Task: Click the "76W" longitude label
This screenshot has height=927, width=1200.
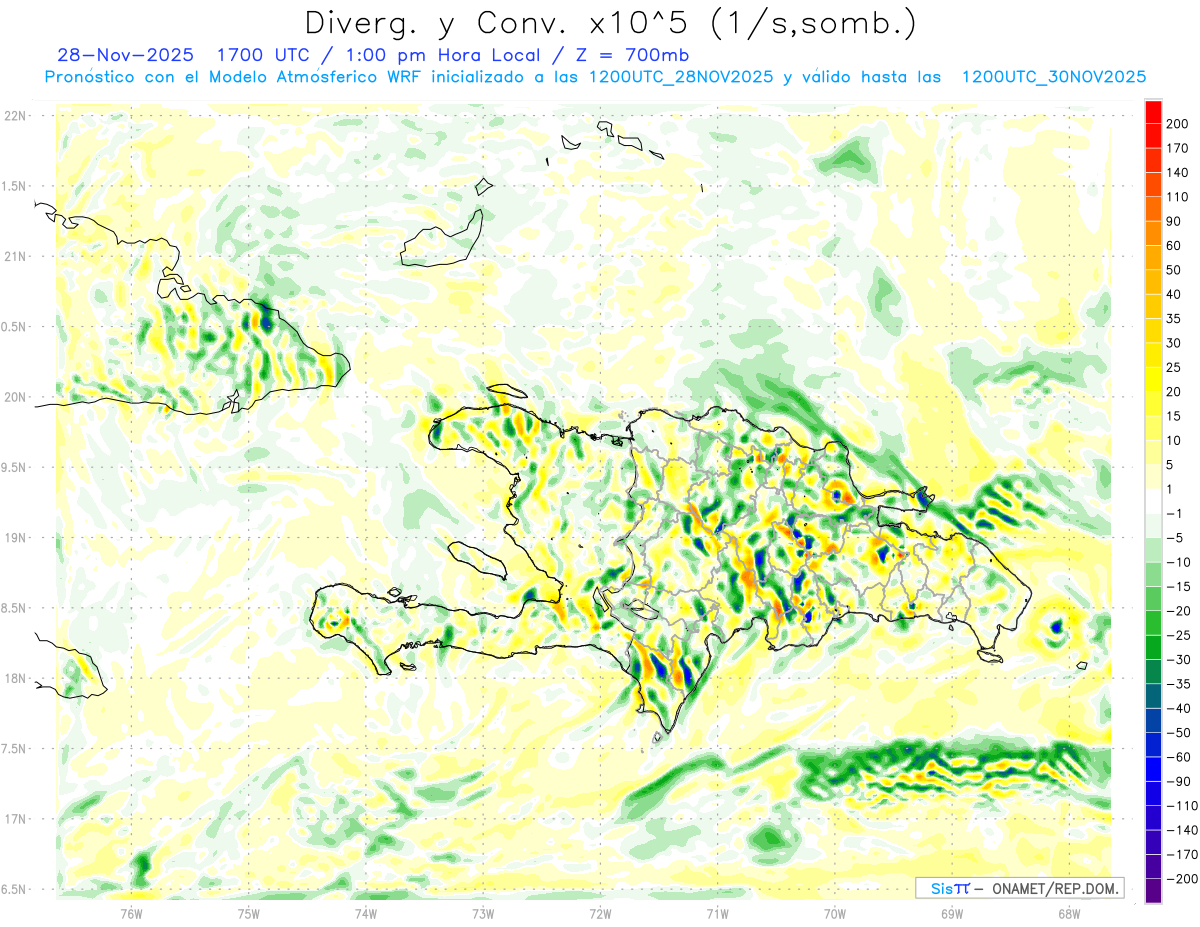Action: (131, 913)
